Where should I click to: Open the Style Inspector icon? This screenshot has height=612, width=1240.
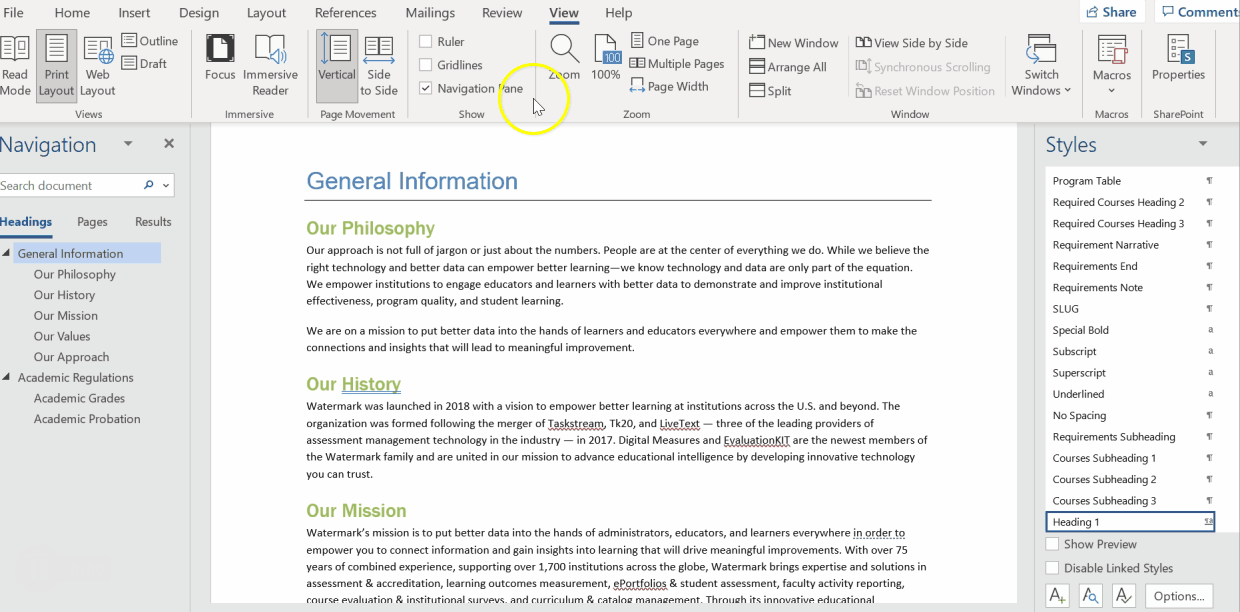1090,596
